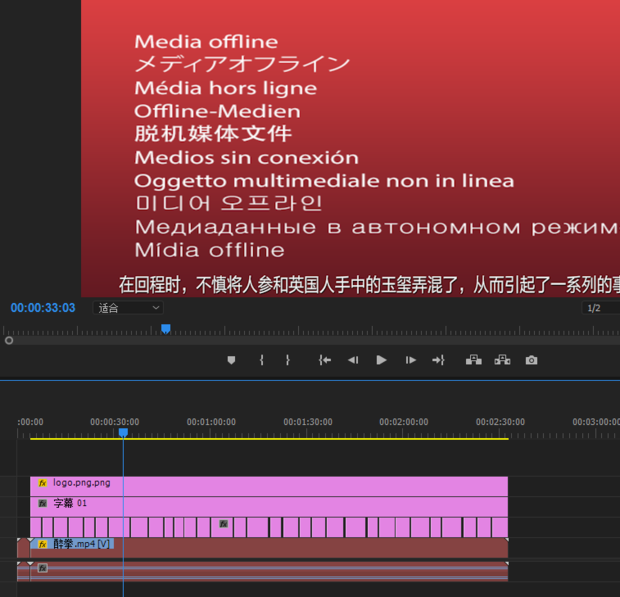Click fx badge on the subtitle segment
The image size is (620, 597).
223,524
